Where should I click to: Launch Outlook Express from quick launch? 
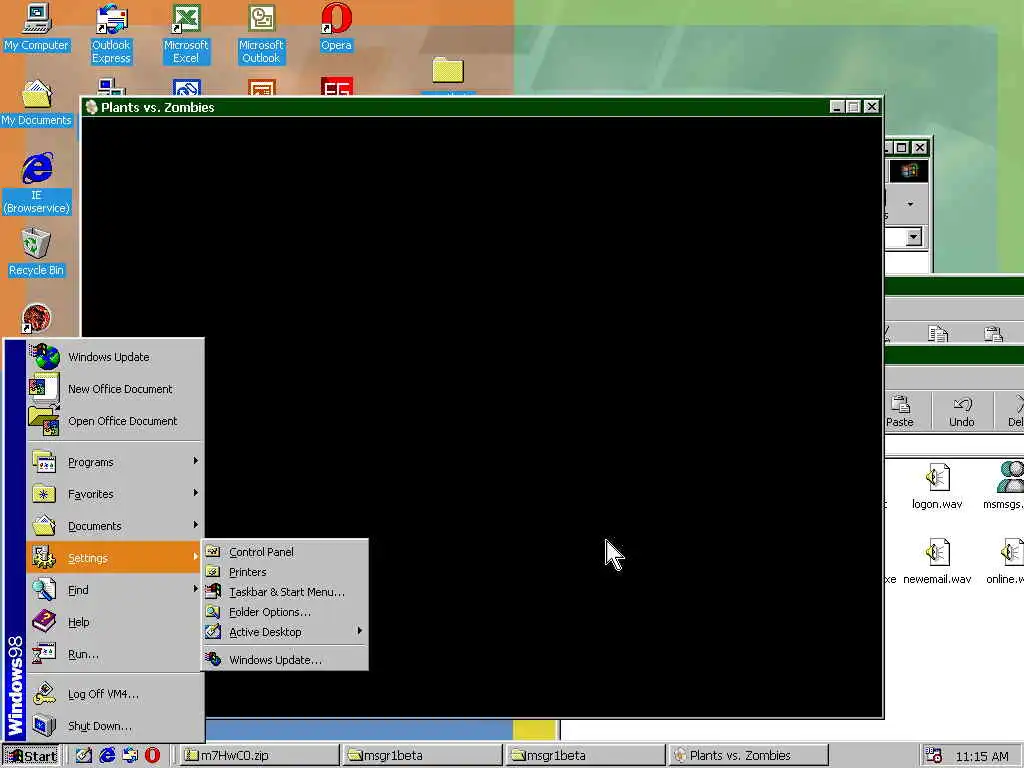click(130, 755)
